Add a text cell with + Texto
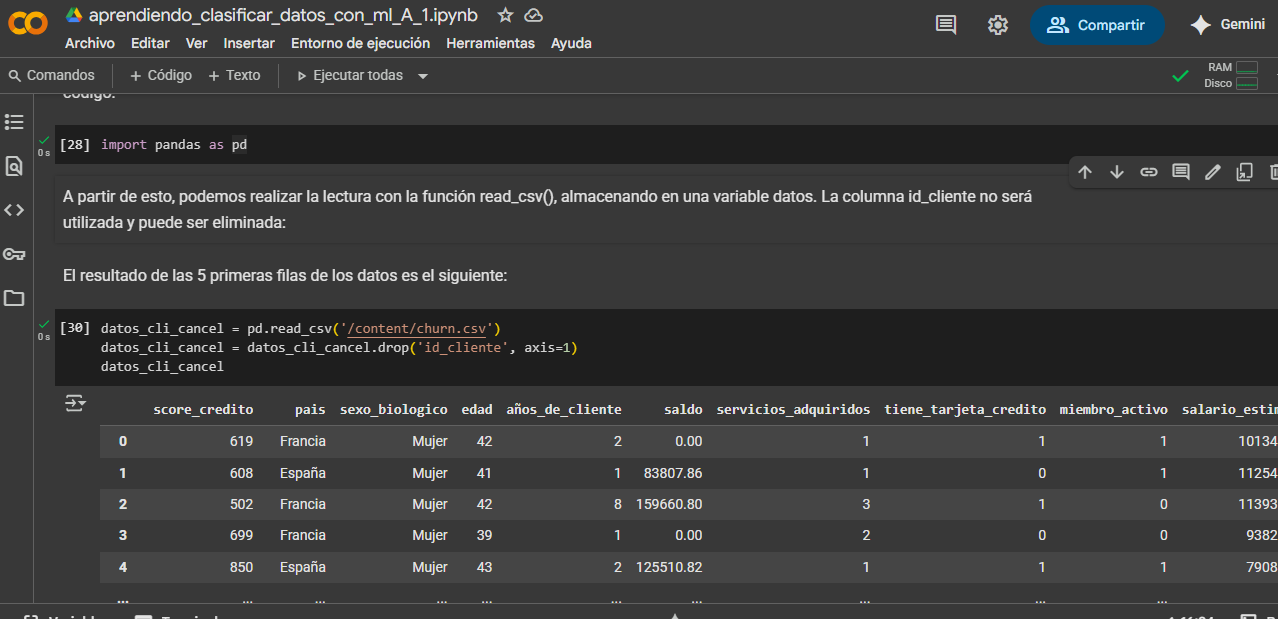Image resolution: width=1278 pixels, height=619 pixels. click(x=234, y=75)
